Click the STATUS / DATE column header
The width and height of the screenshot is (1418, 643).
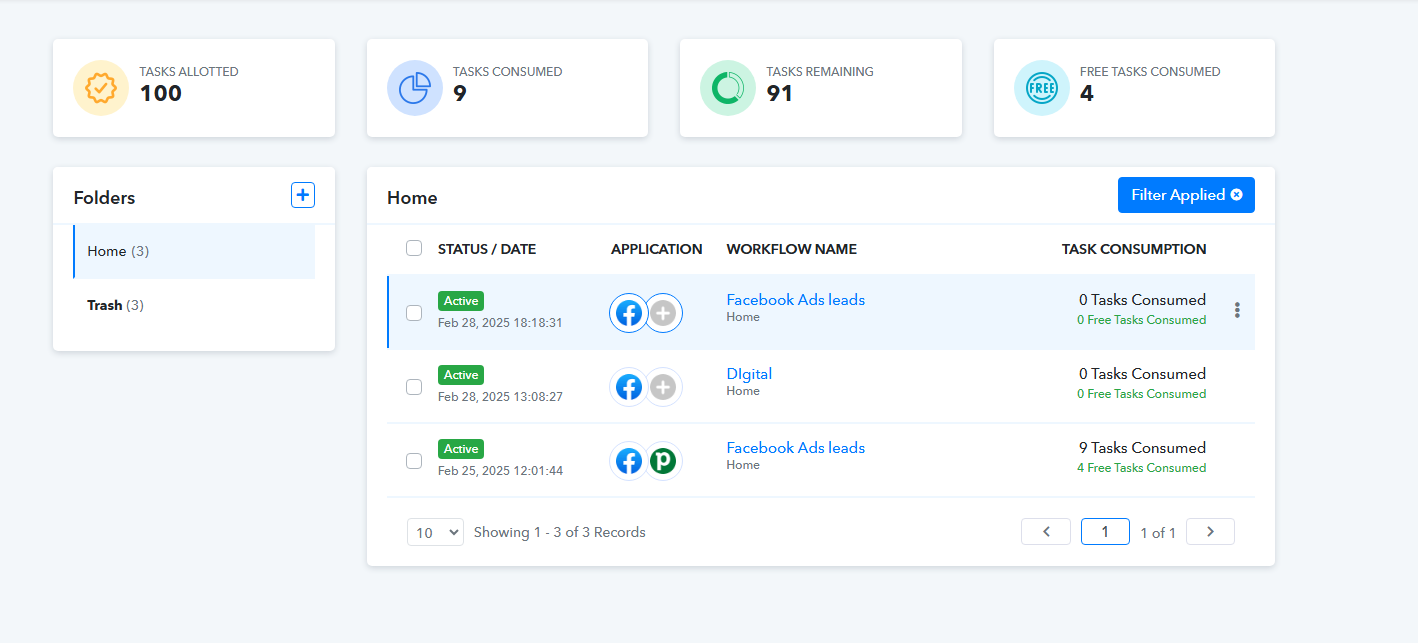pyautogui.click(x=487, y=249)
